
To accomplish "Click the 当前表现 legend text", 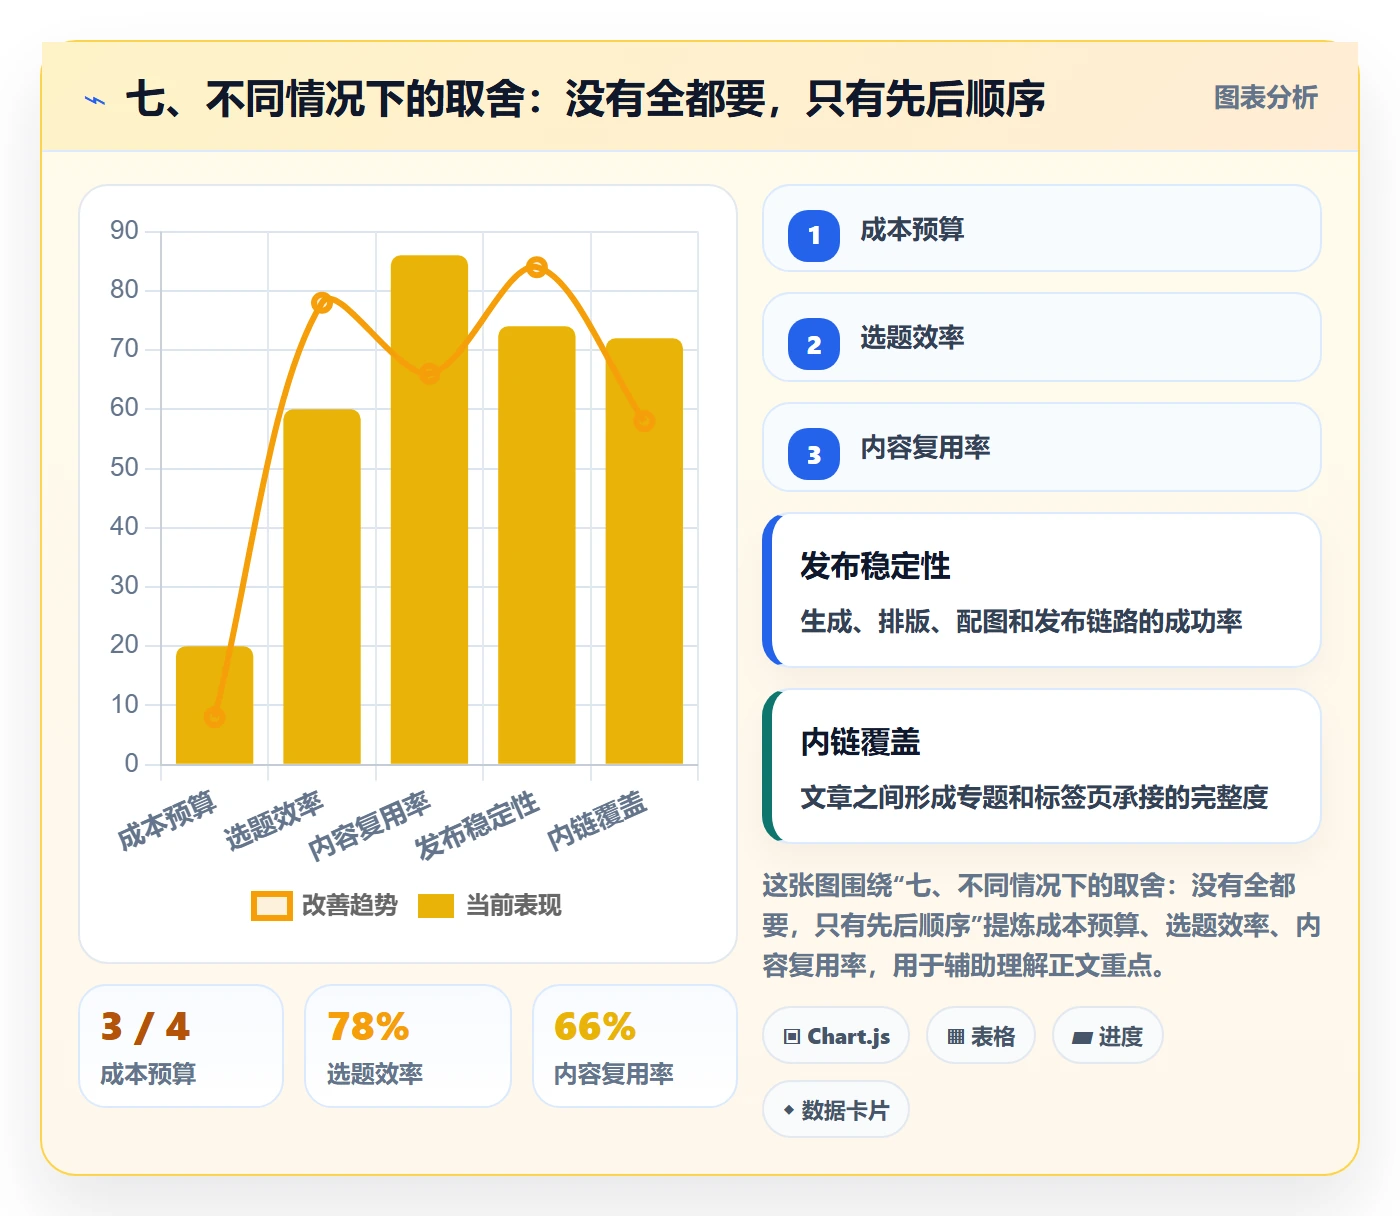I will 514,906.
